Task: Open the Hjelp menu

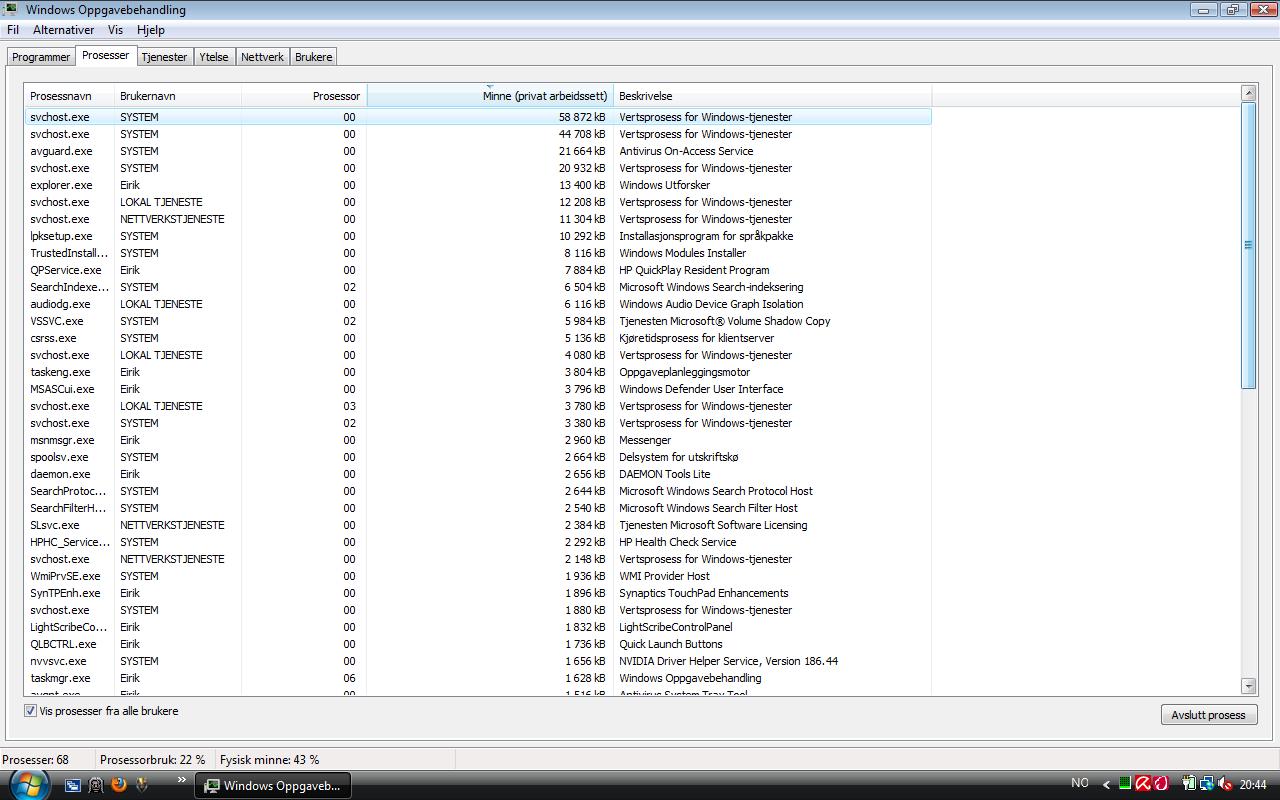Action: click(x=151, y=30)
